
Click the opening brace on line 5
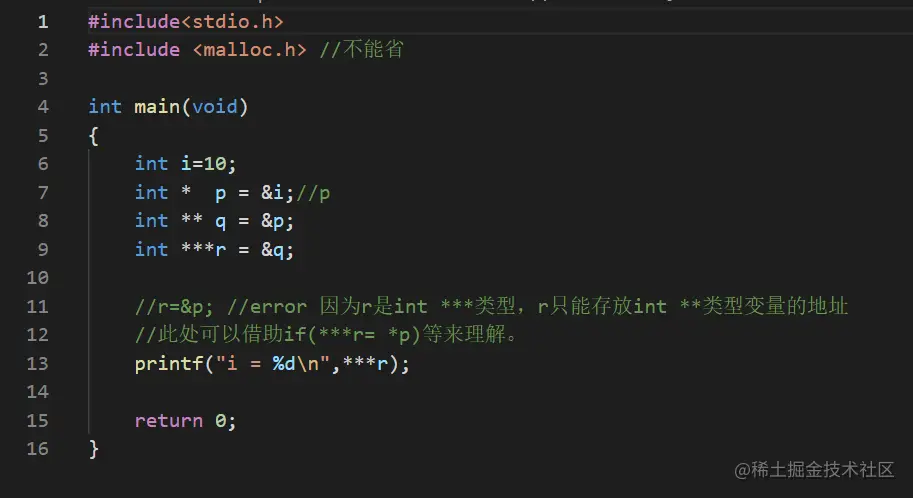point(93,136)
